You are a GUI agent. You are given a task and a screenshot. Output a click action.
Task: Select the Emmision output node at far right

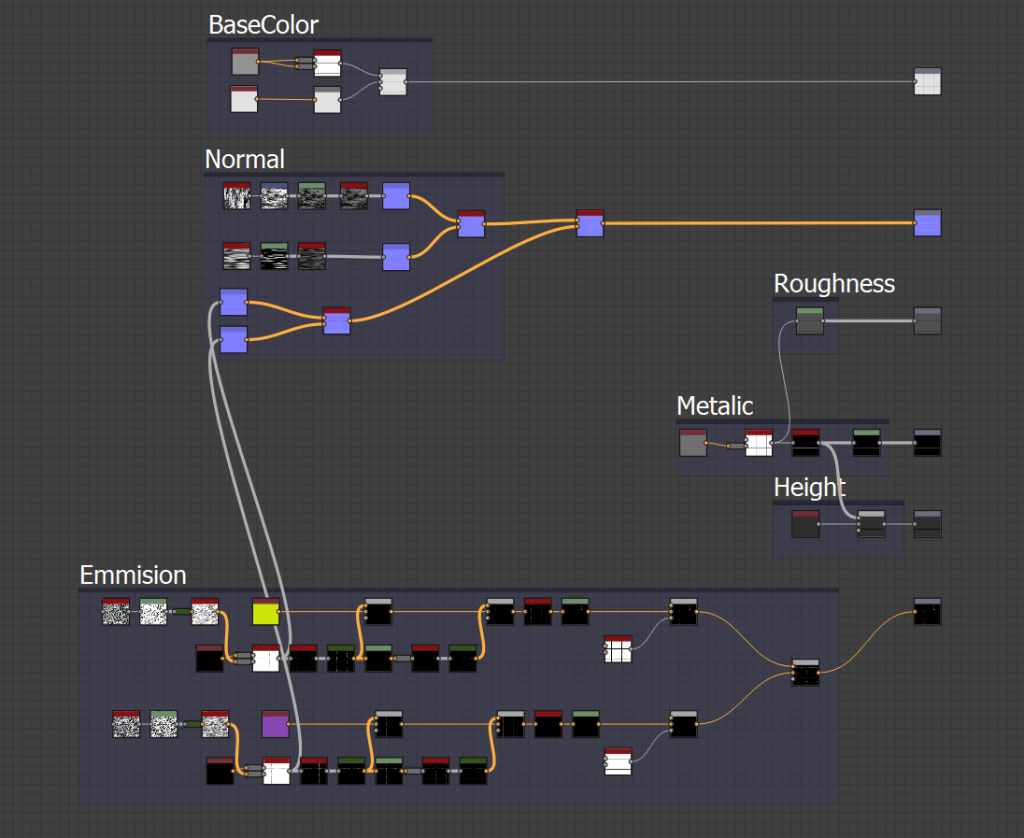[927, 612]
